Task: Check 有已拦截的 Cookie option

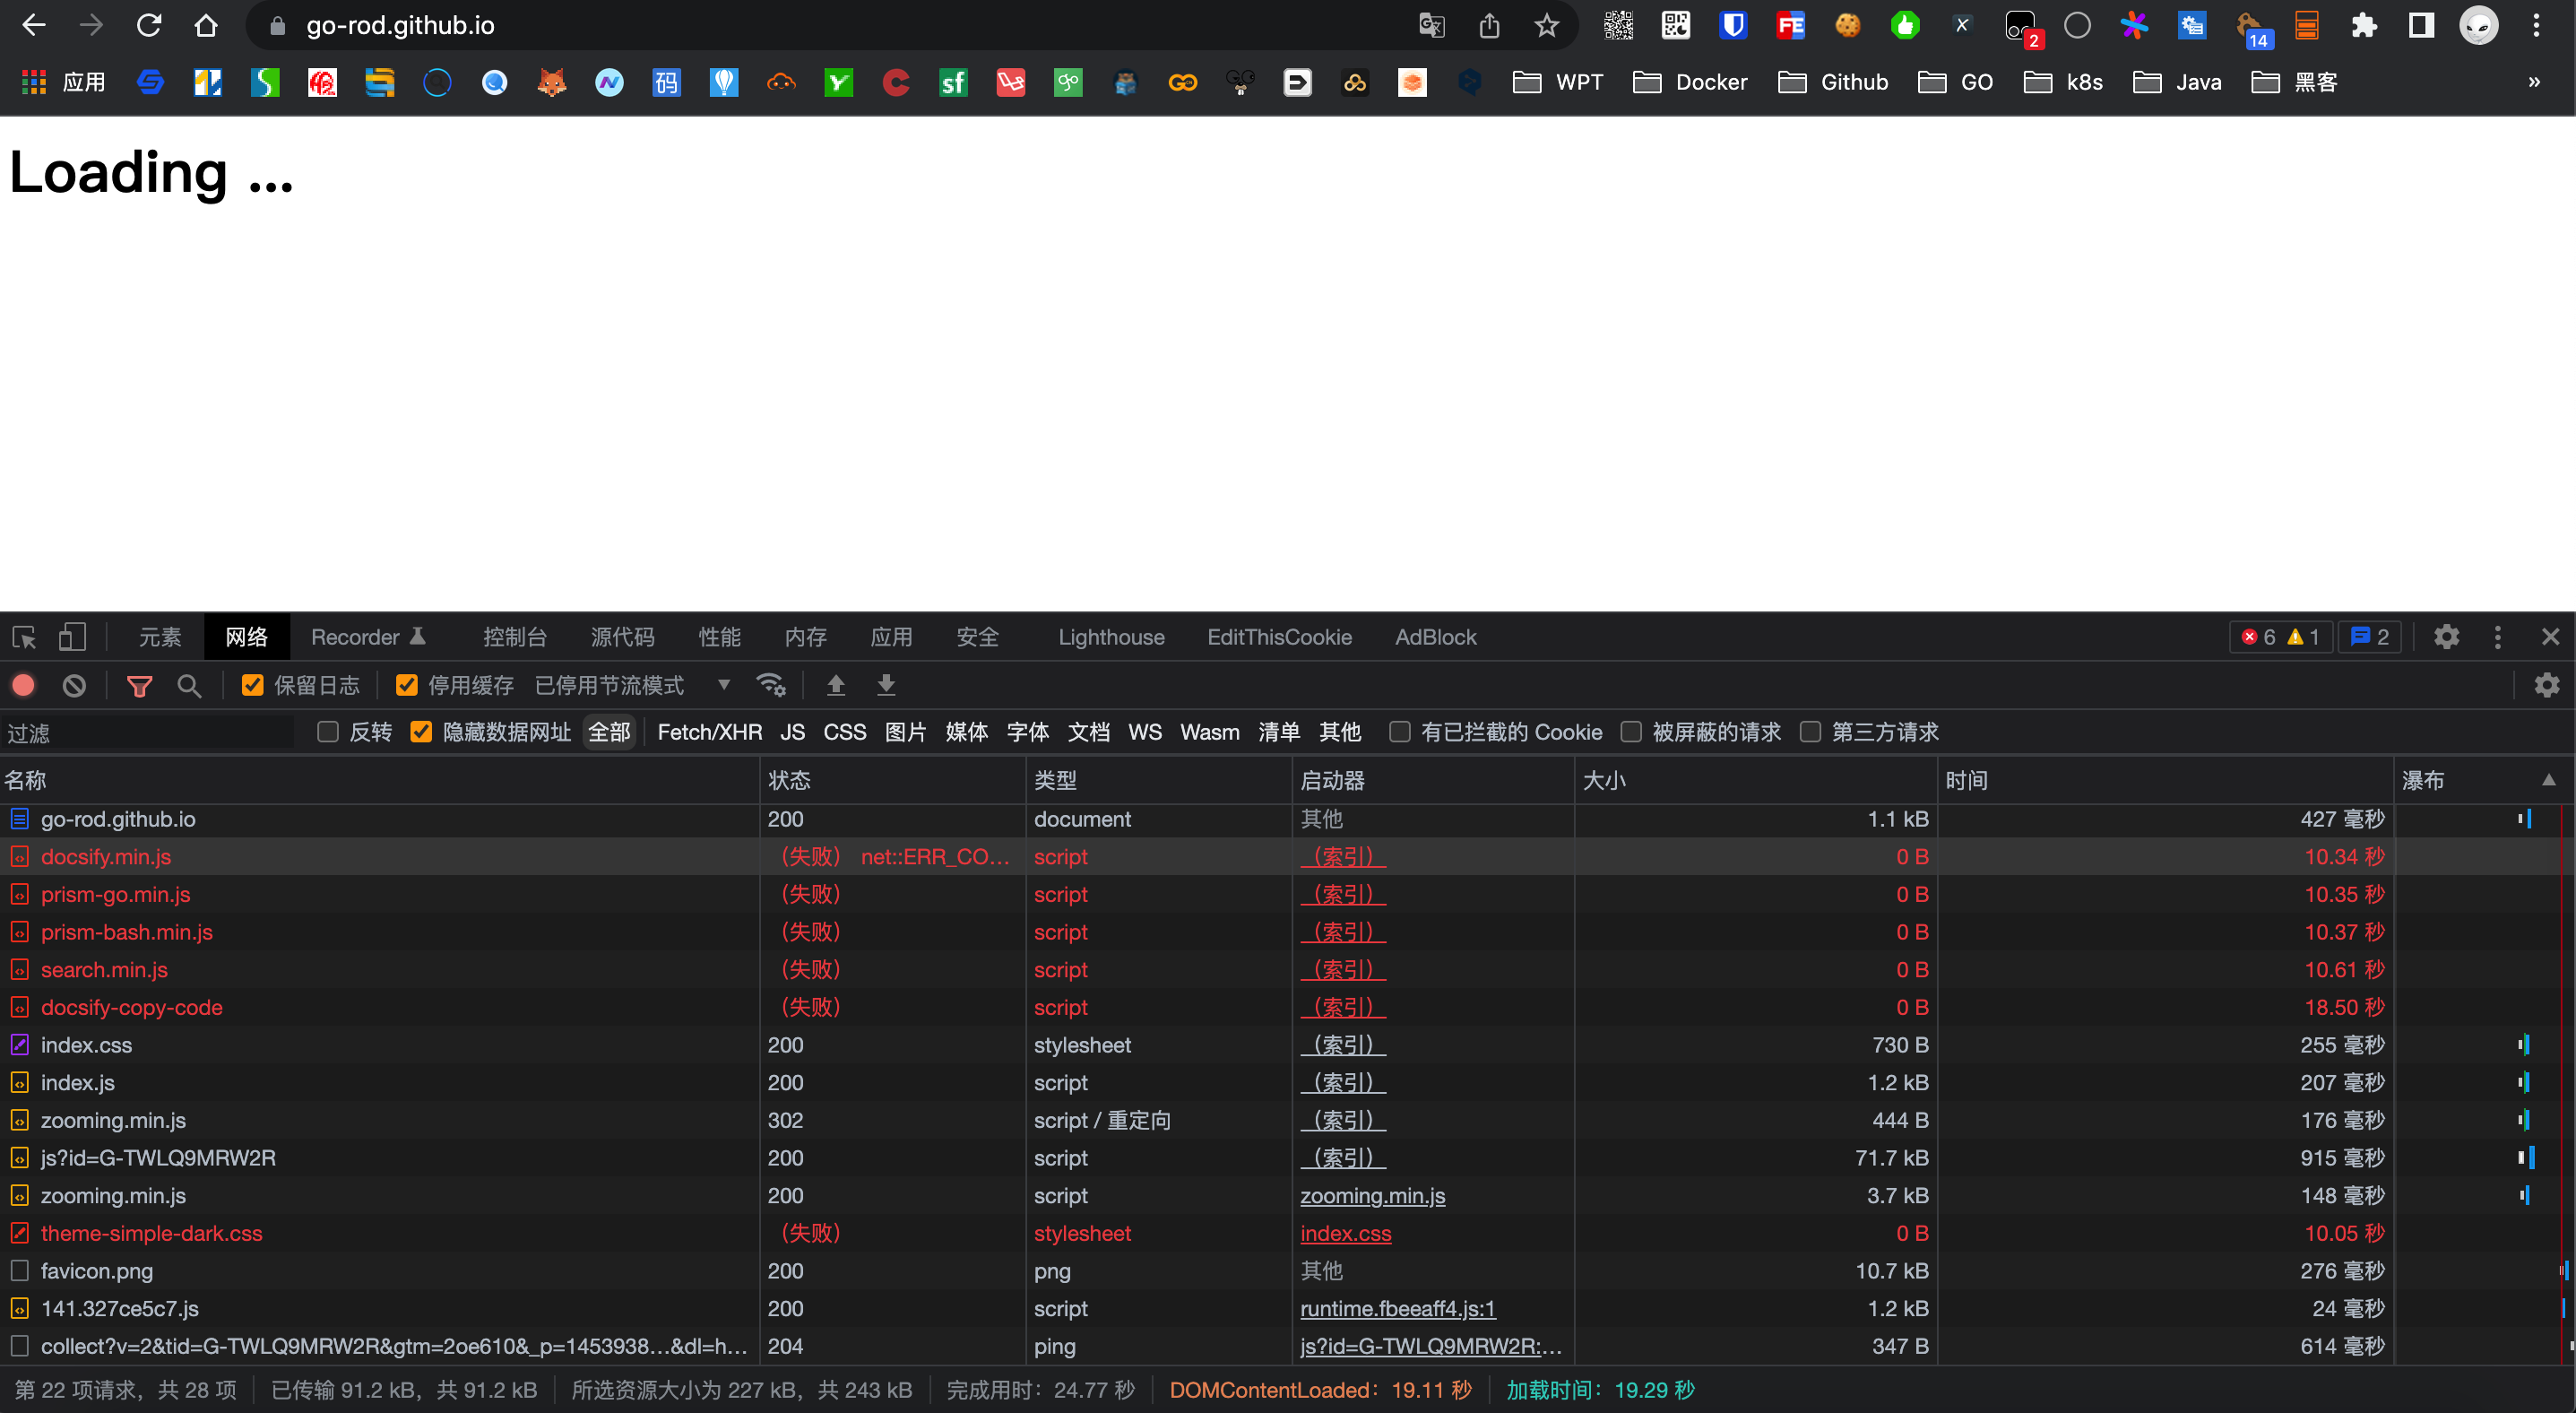Action: click(x=1399, y=732)
